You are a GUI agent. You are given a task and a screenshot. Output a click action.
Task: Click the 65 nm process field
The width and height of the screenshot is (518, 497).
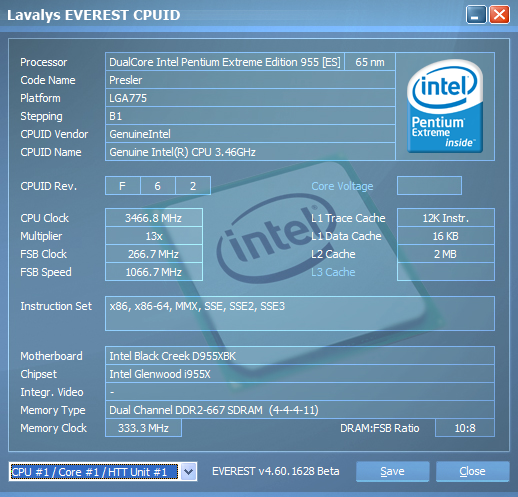(370, 62)
